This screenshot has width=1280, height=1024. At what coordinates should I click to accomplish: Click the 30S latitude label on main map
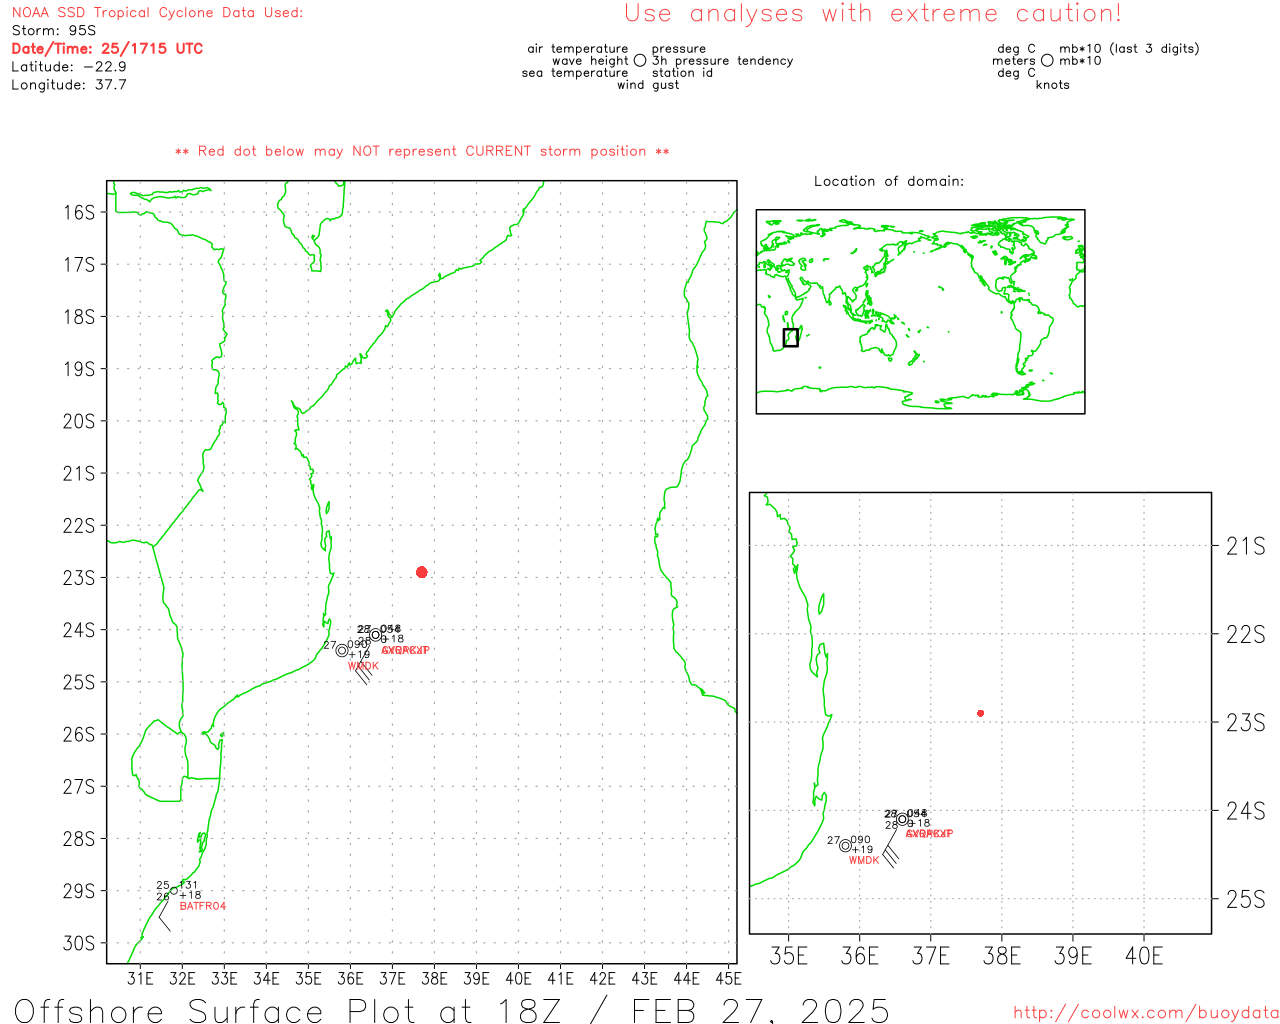point(79,943)
